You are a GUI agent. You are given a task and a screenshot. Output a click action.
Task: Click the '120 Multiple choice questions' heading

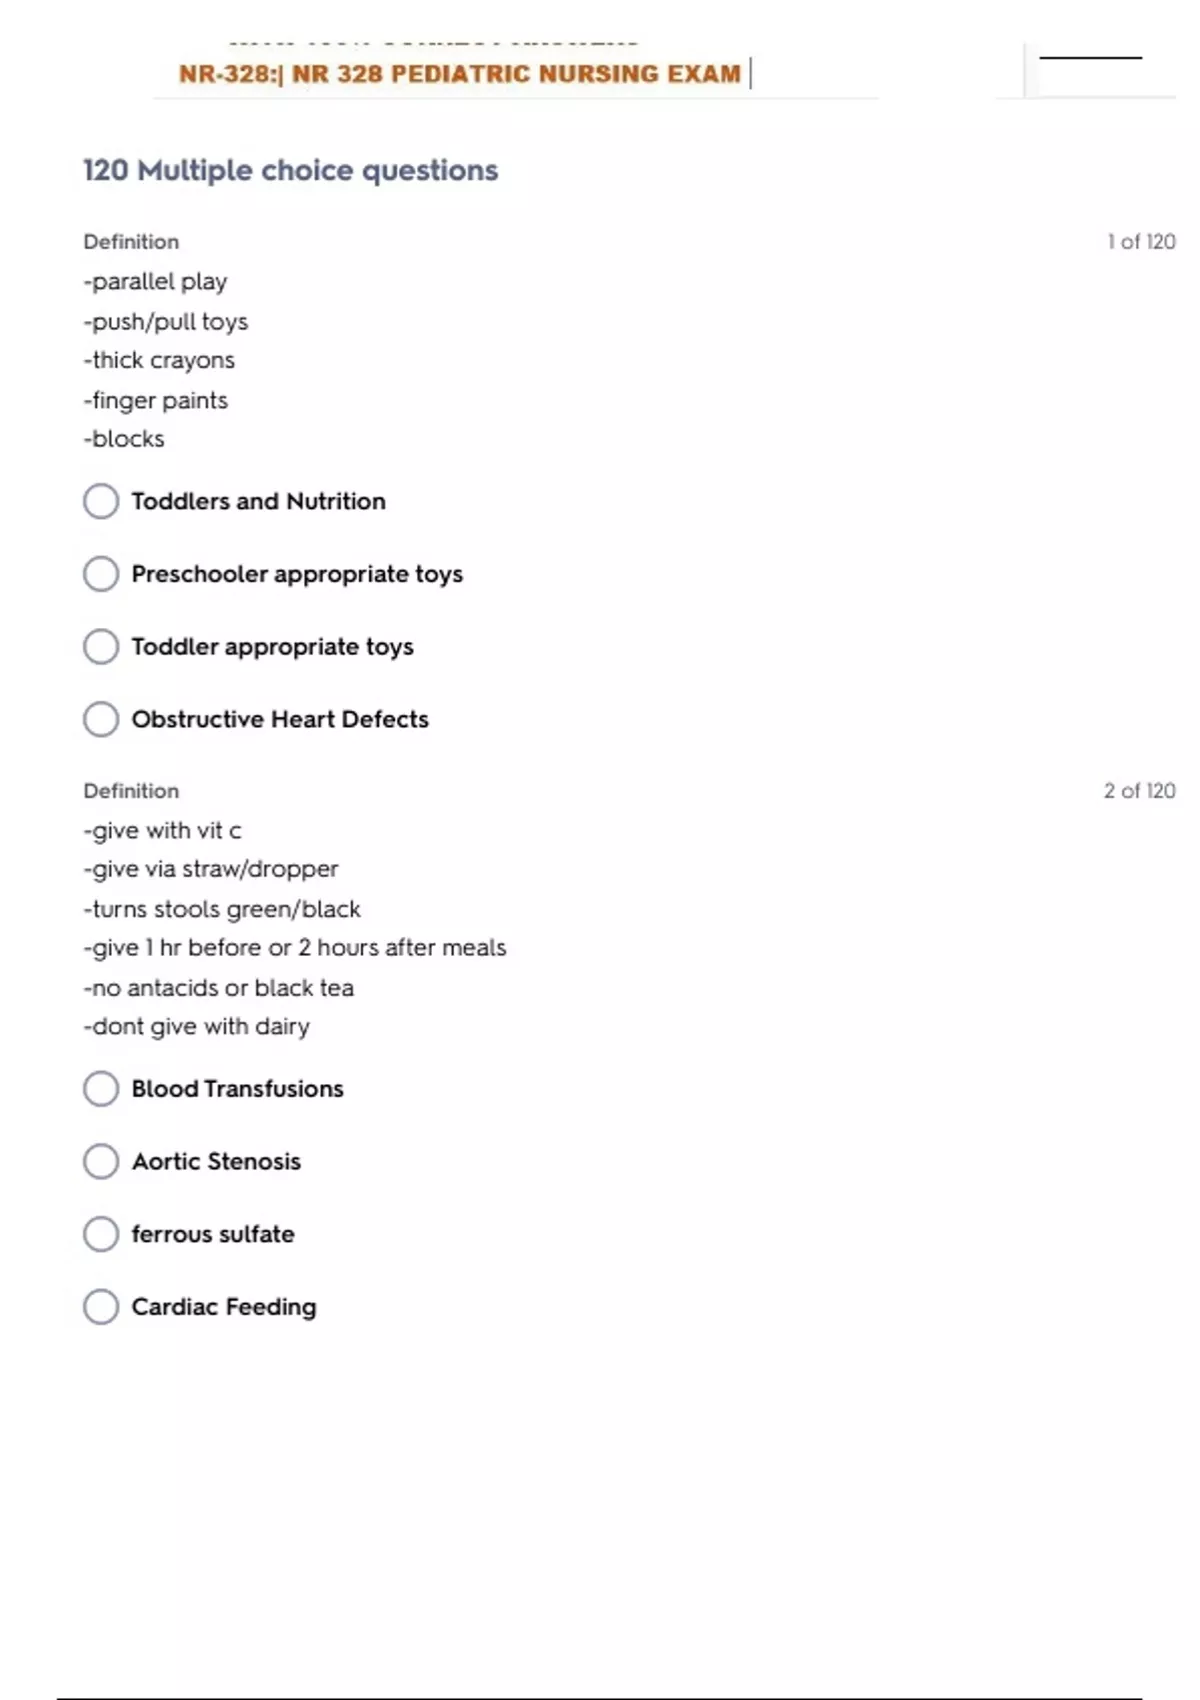(x=290, y=170)
